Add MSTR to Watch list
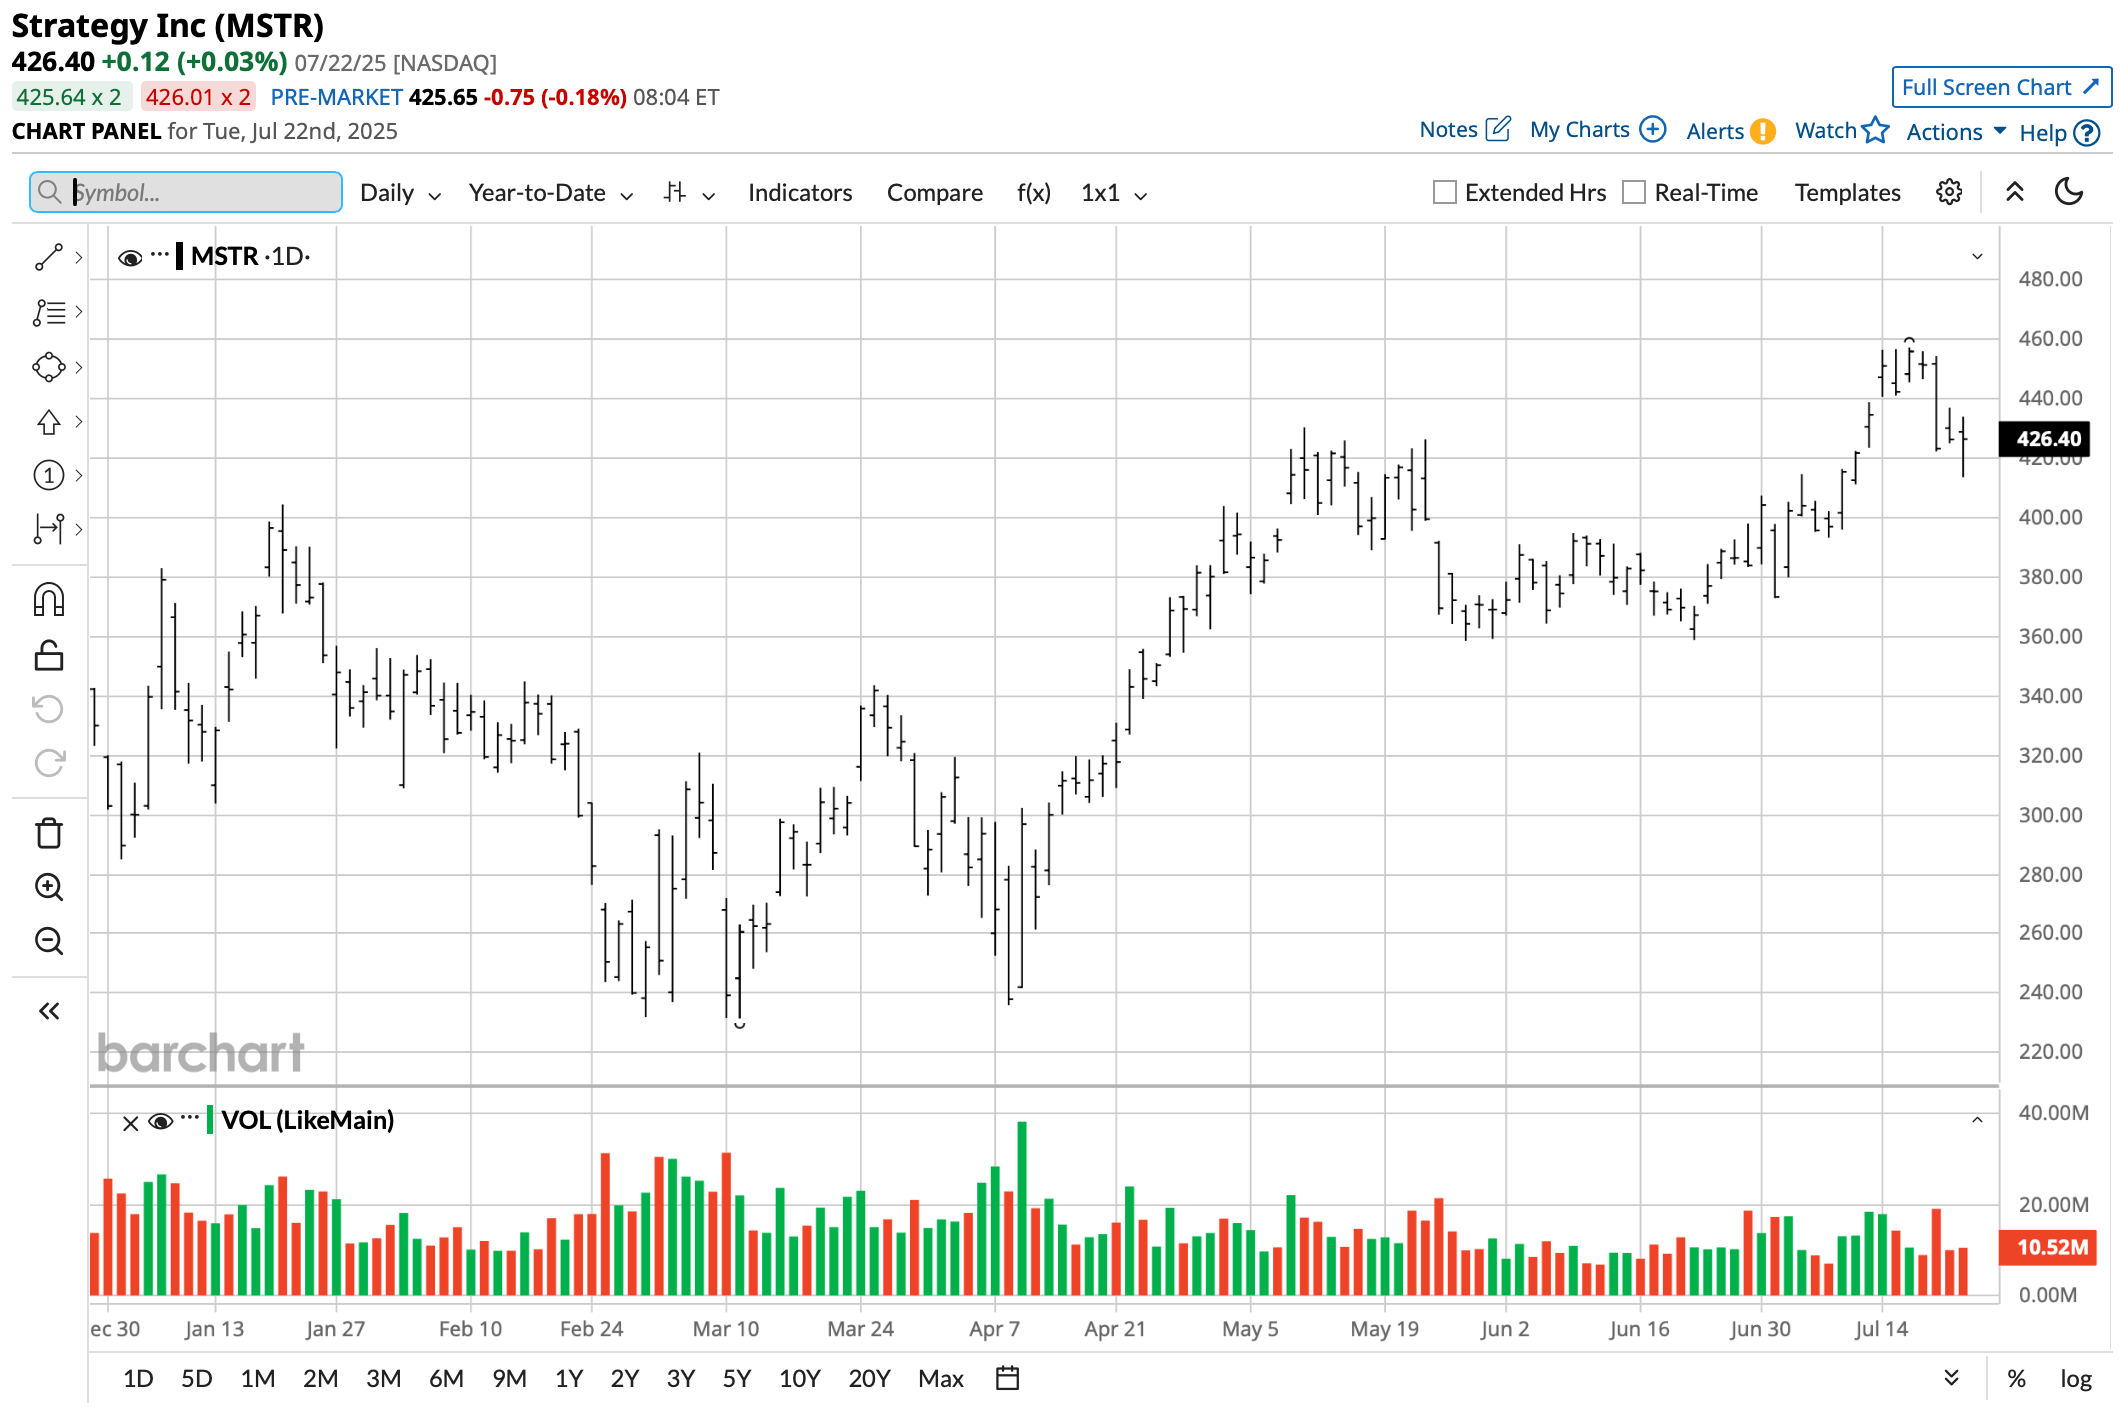 (1841, 130)
